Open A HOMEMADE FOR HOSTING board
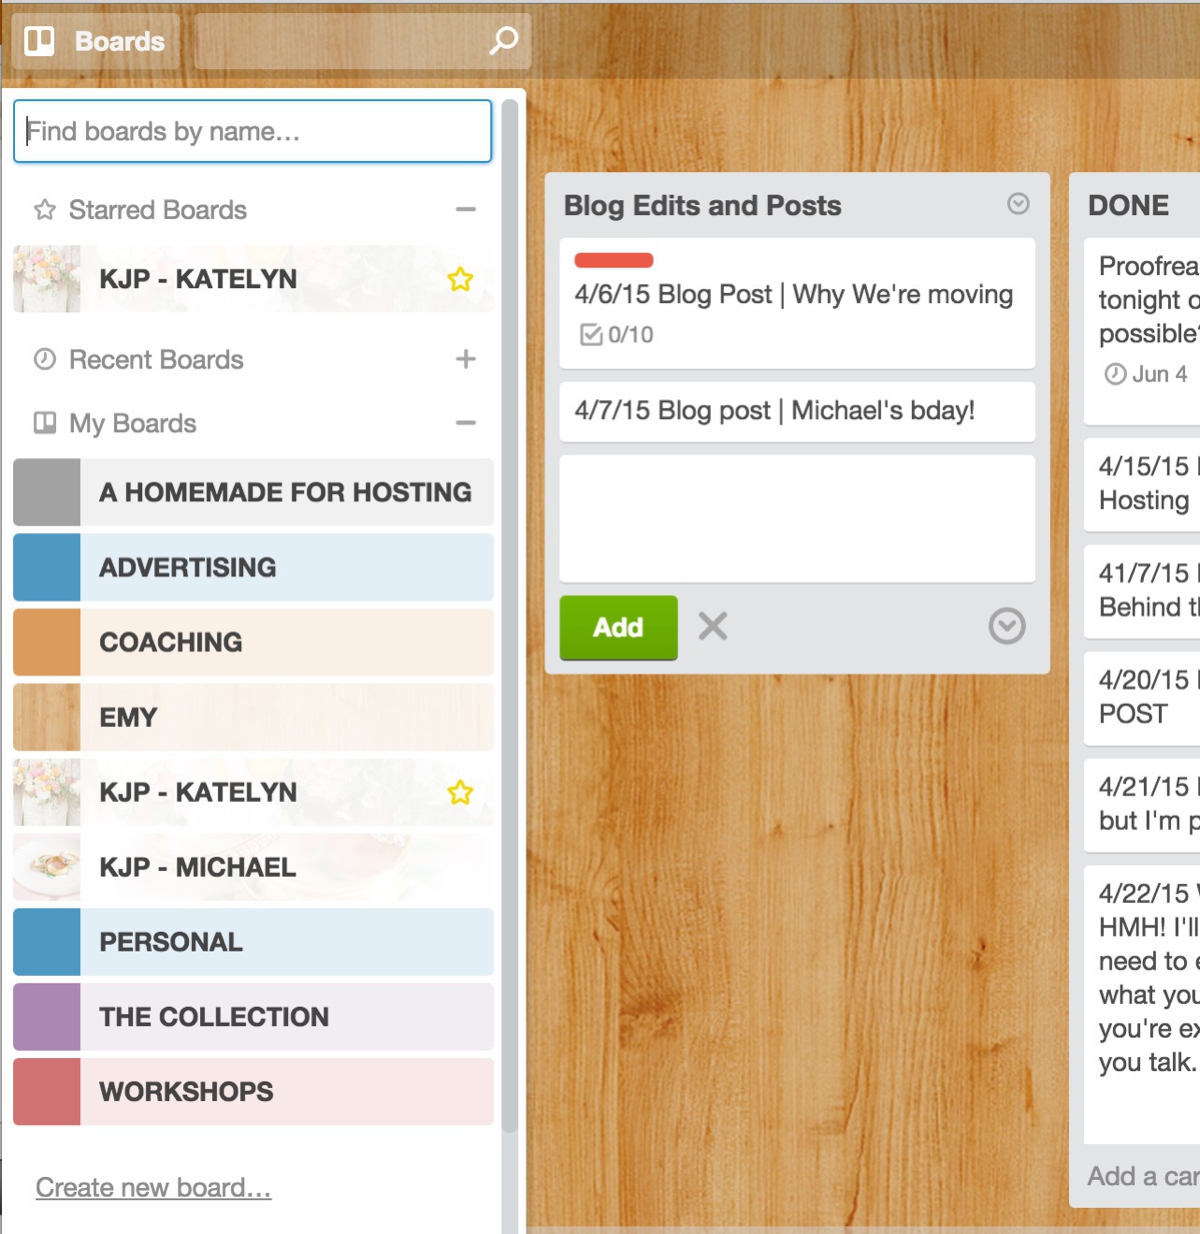This screenshot has height=1234, width=1200. [253, 492]
